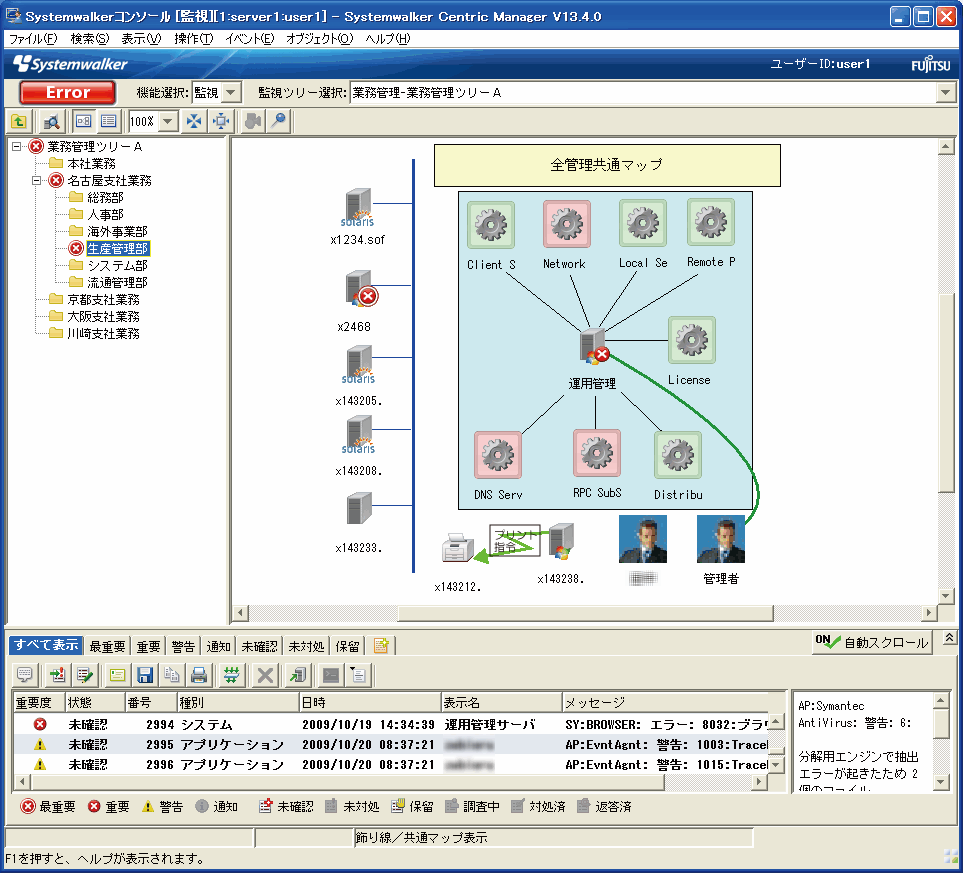
Task: Select the x143212 printer node
Action: pyautogui.click(x=458, y=548)
